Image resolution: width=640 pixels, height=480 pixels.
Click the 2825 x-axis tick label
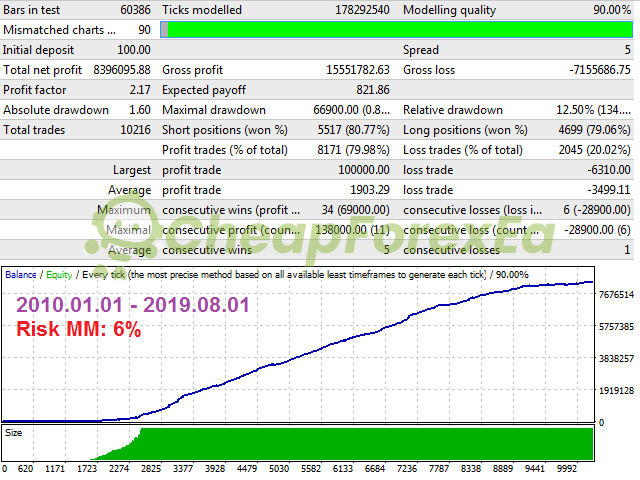151,469
